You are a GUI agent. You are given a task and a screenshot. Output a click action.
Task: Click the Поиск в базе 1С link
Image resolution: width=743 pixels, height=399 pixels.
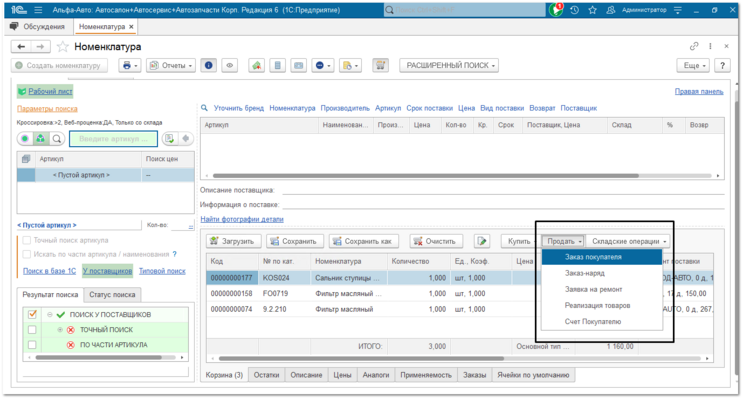tap(50, 271)
